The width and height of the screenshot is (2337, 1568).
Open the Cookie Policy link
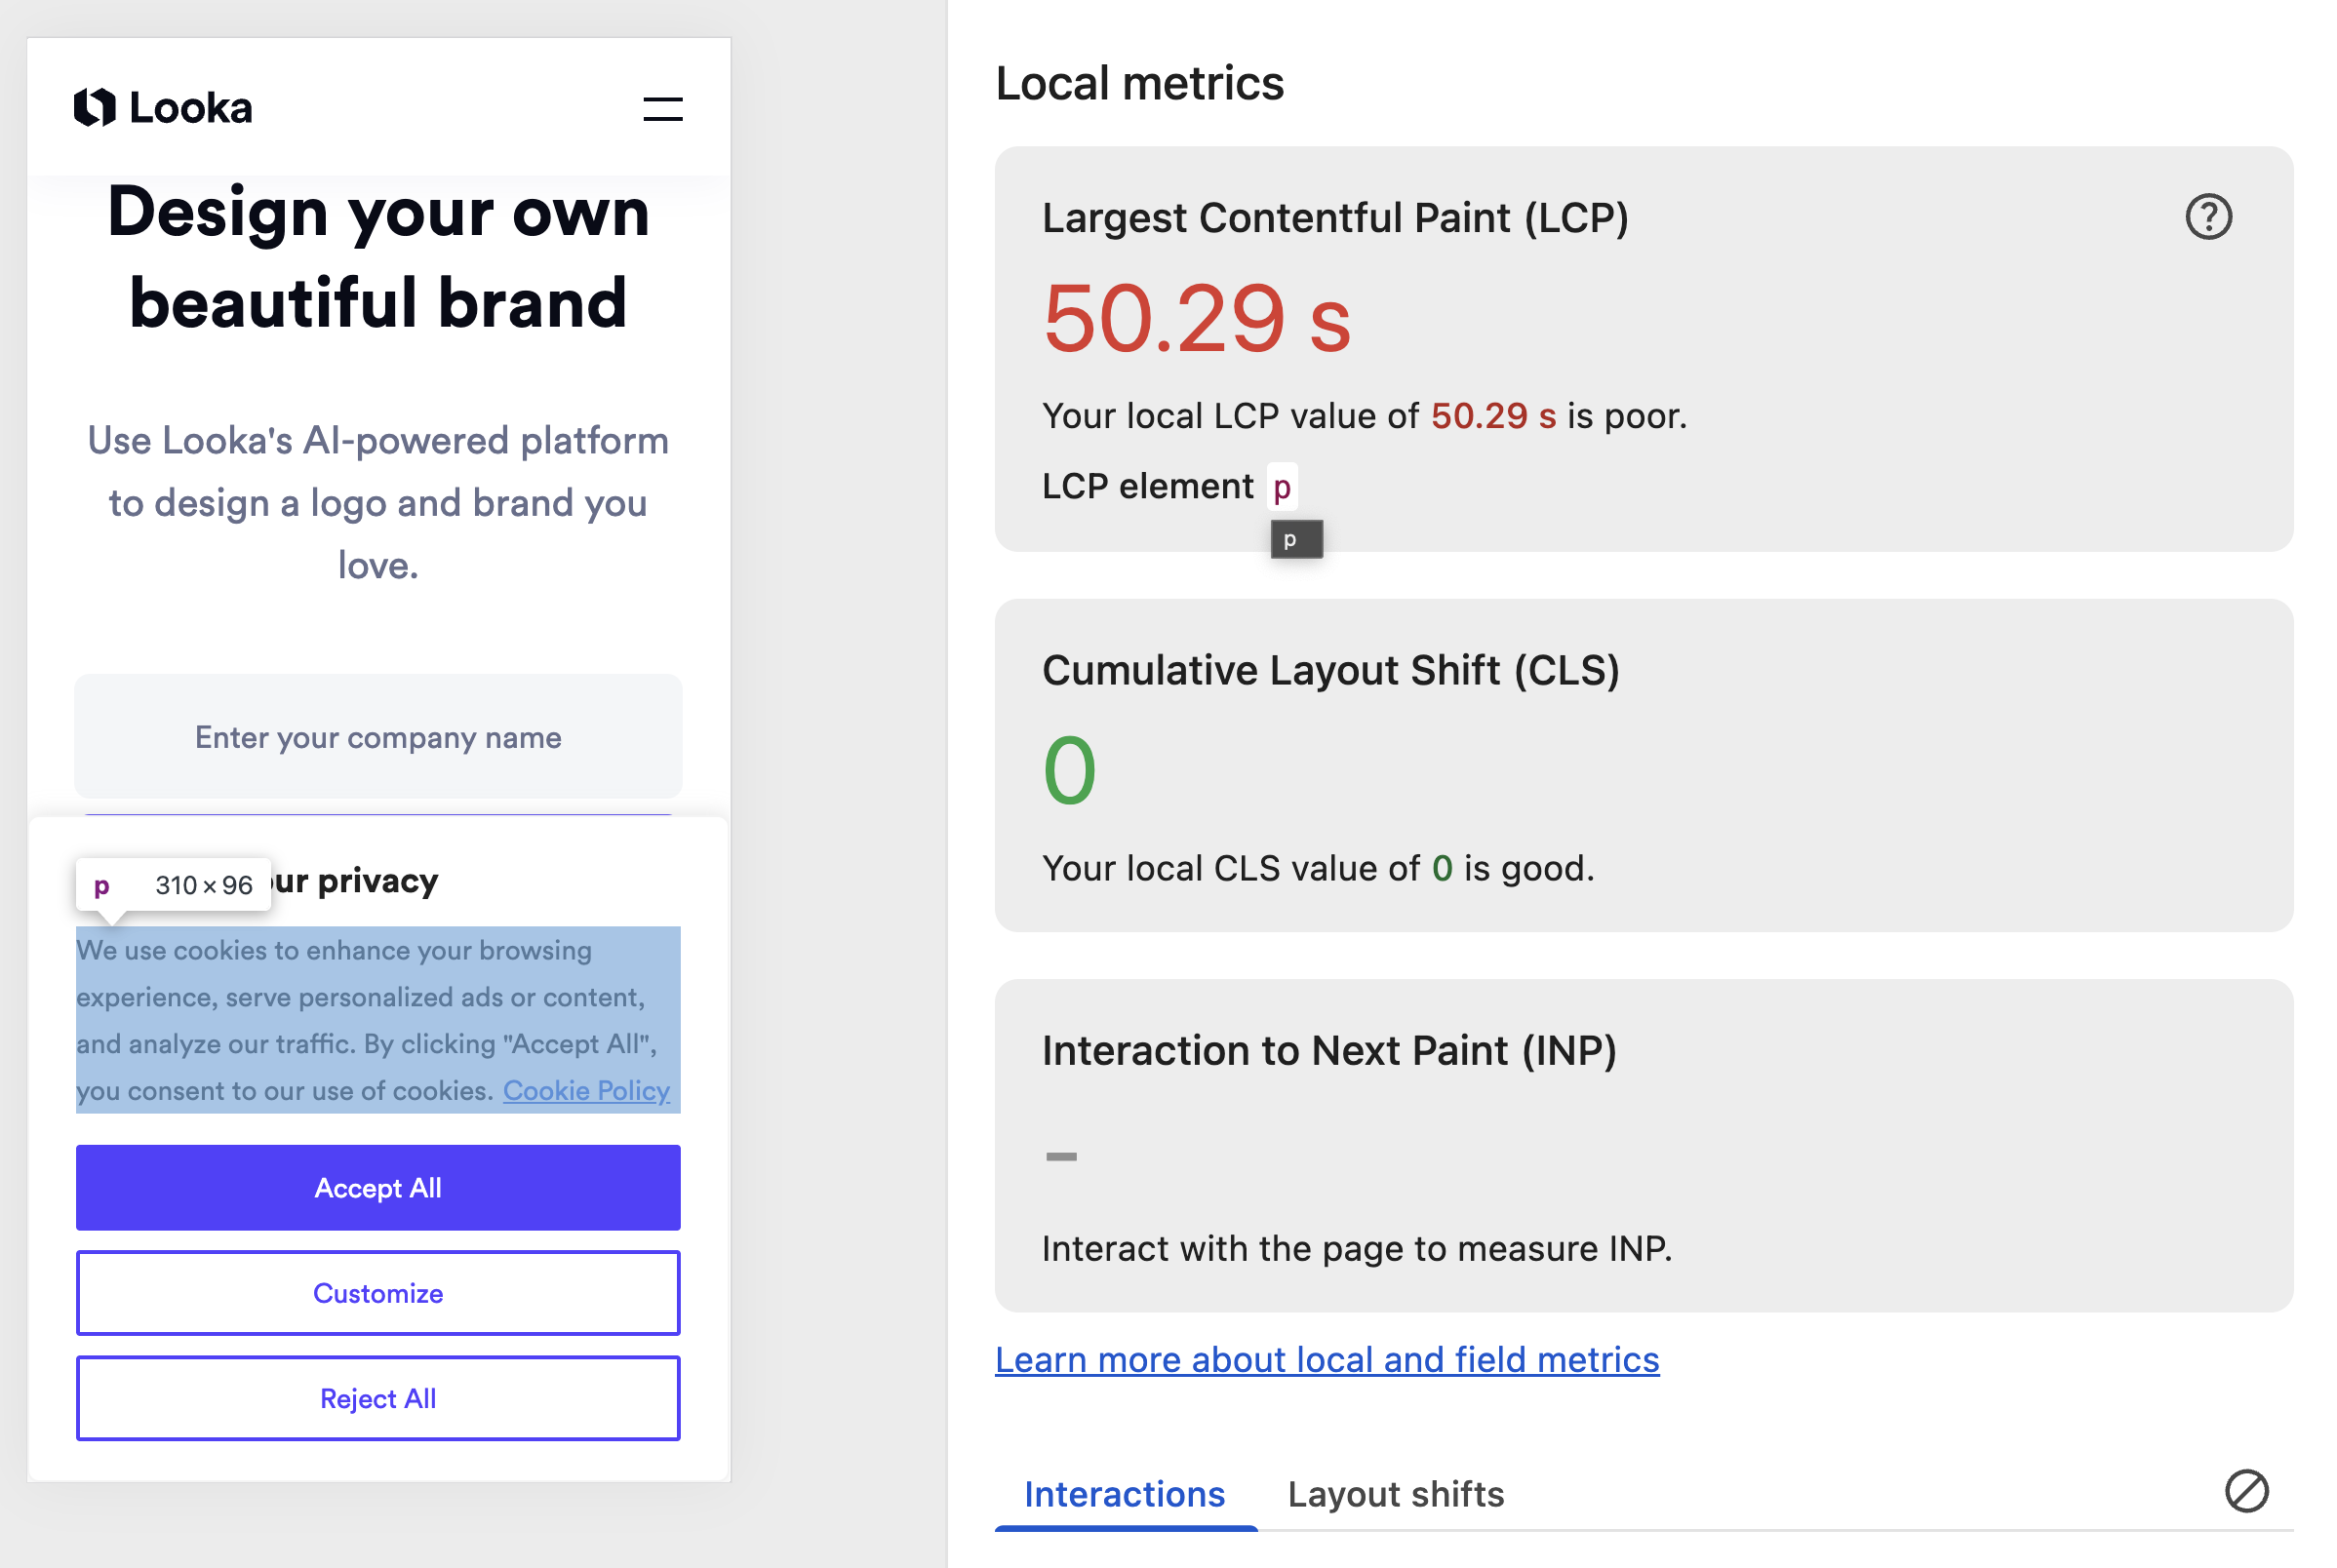(x=586, y=1091)
